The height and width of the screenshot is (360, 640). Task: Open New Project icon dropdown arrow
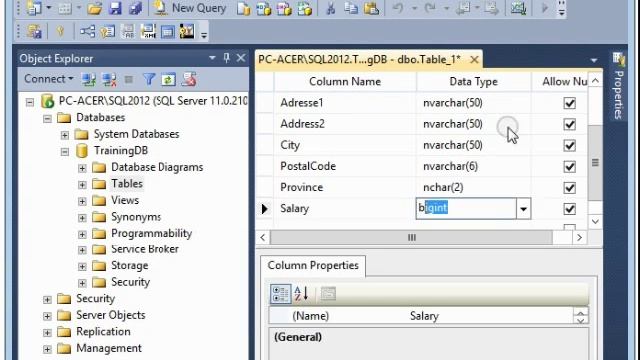[49, 8]
